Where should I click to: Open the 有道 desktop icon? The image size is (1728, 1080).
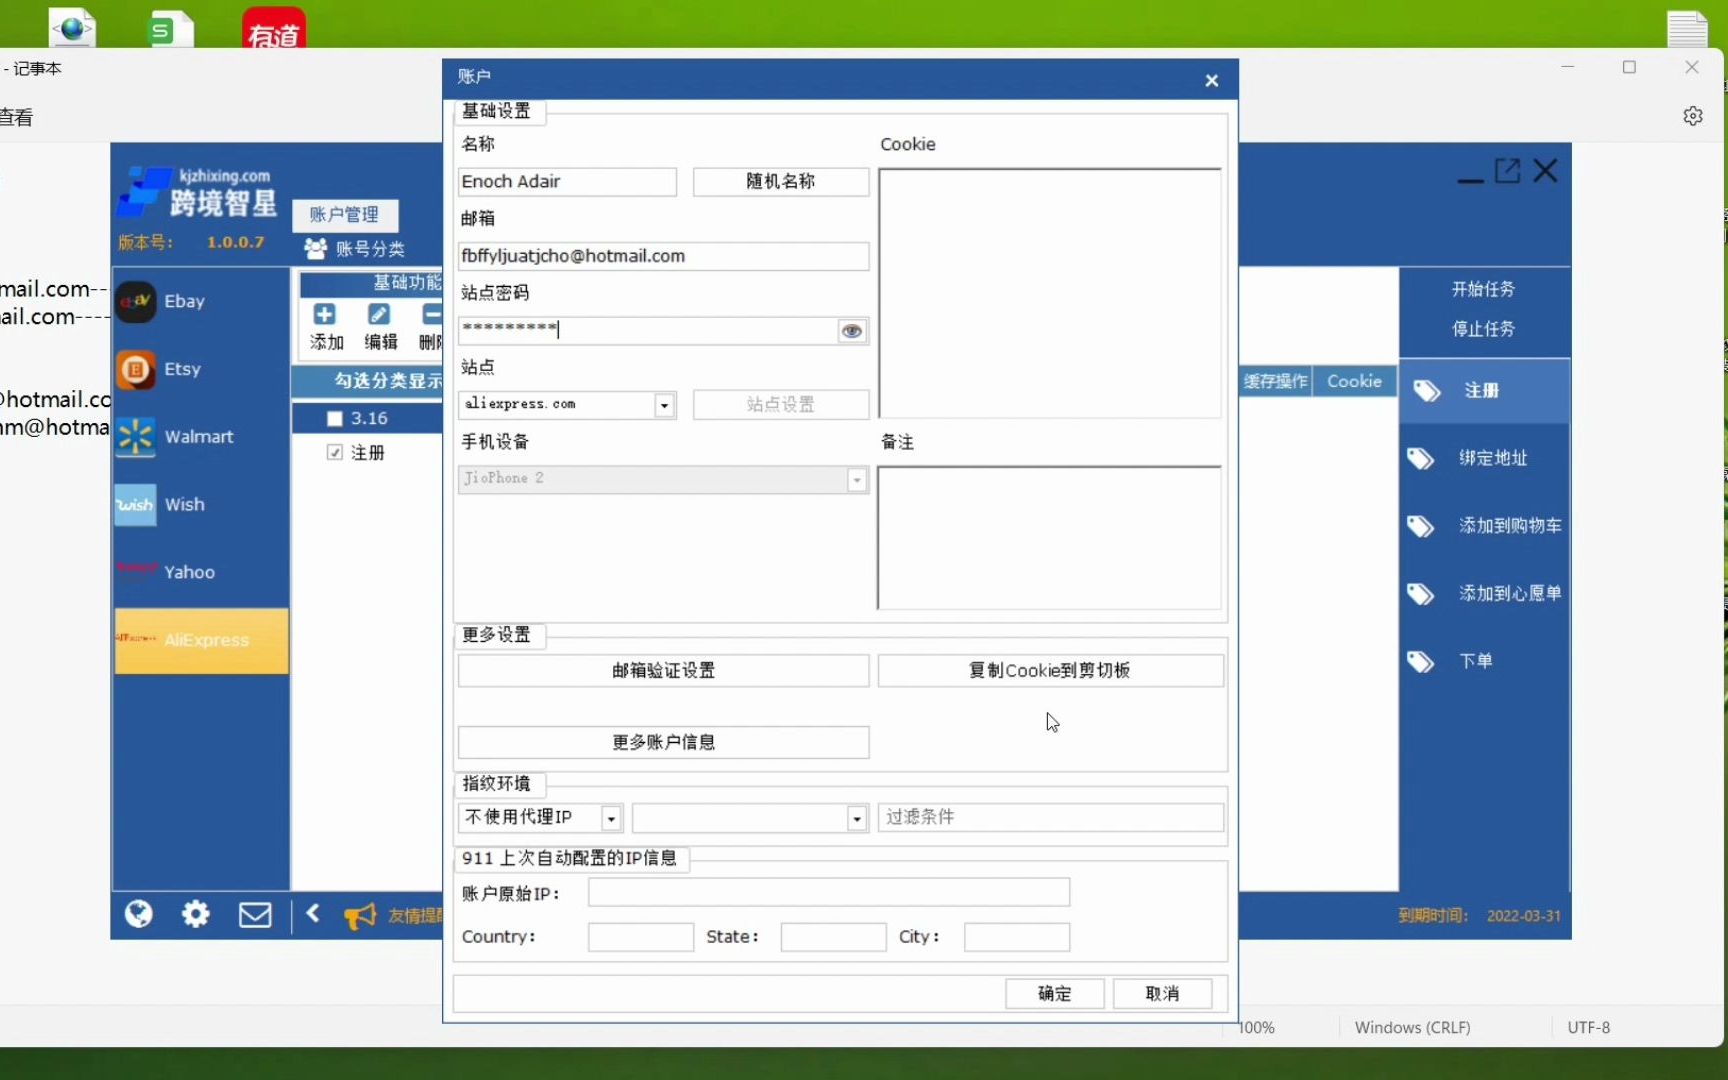tap(274, 28)
